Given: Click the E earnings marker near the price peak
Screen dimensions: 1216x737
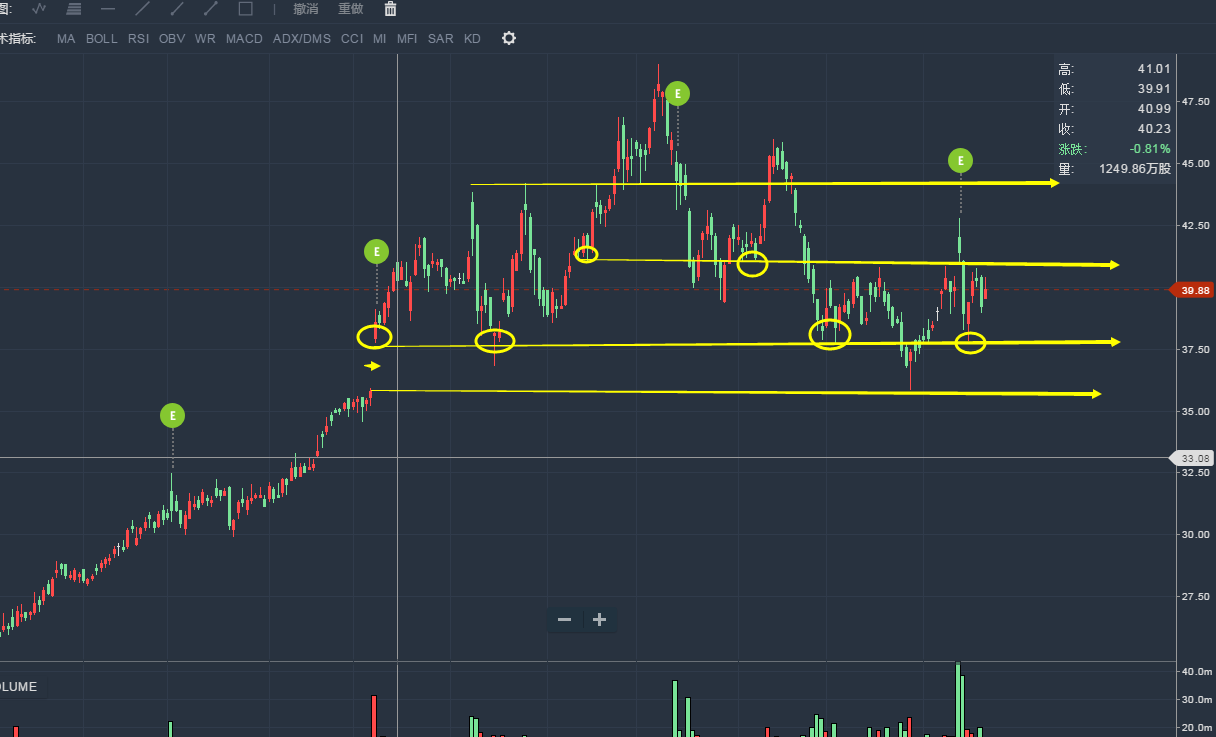Looking at the screenshot, I should pos(678,94).
